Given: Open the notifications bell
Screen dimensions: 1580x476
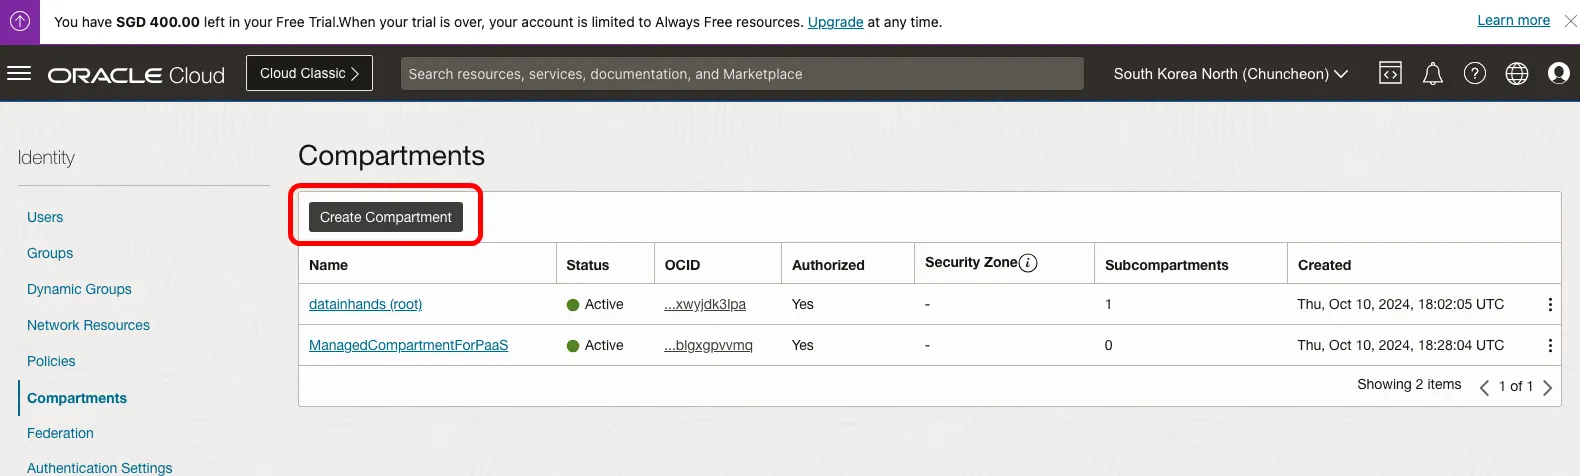Looking at the screenshot, I should (x=1433, y=73).
